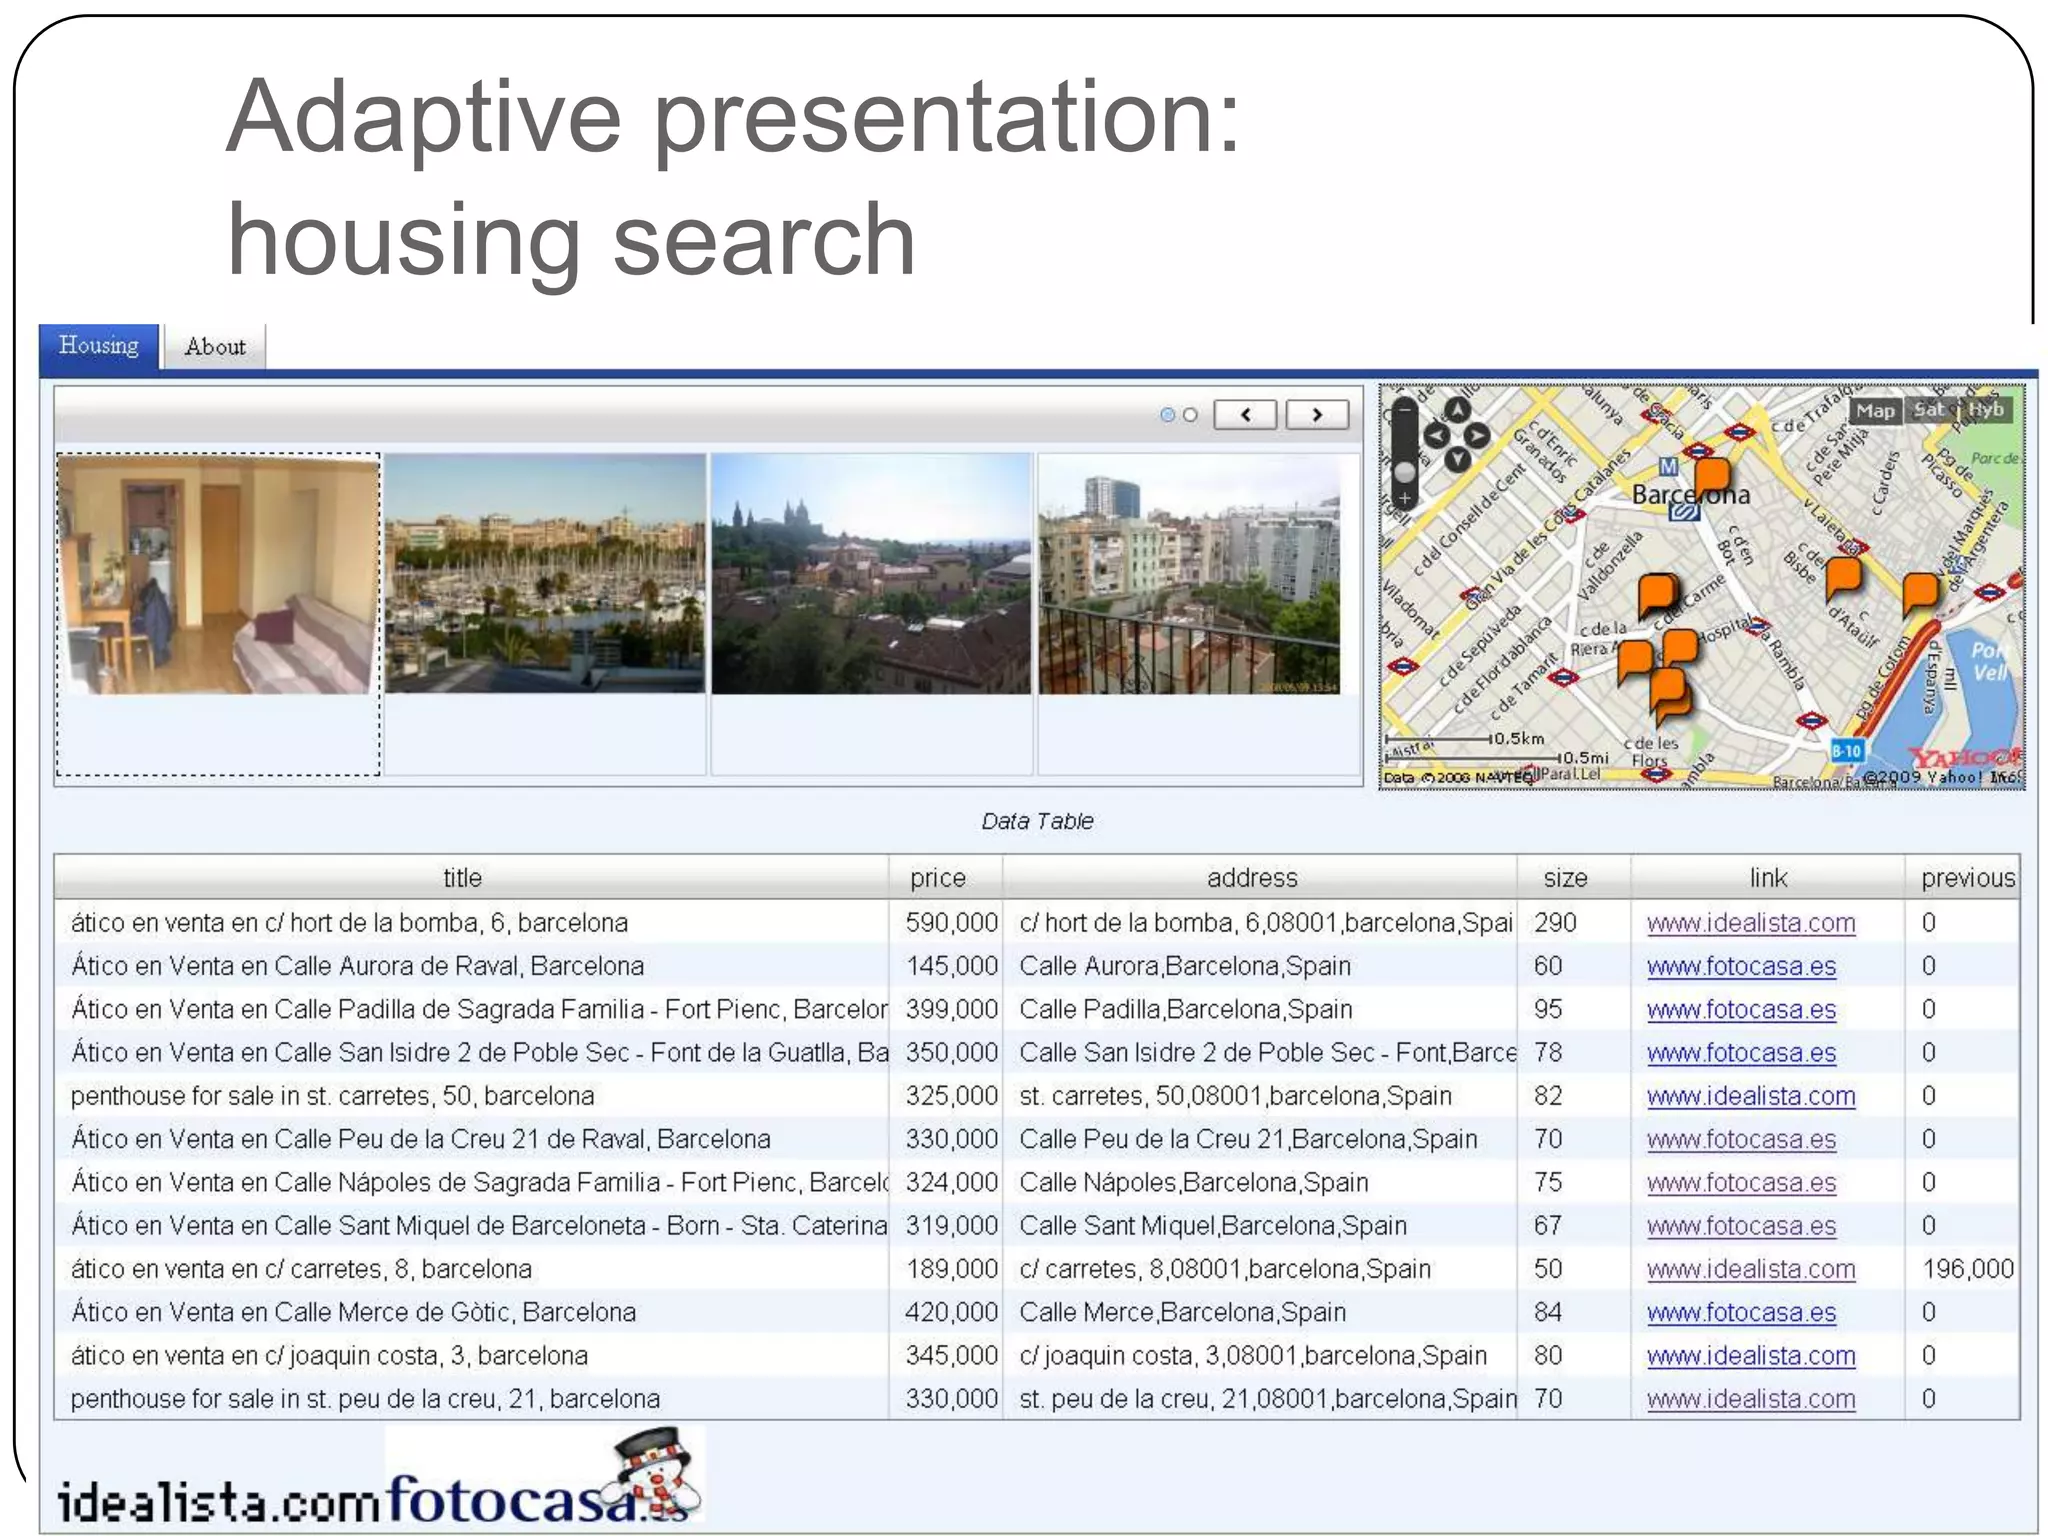
Task: Click the idealista.com logo
Action: (x=218, y=1502)
